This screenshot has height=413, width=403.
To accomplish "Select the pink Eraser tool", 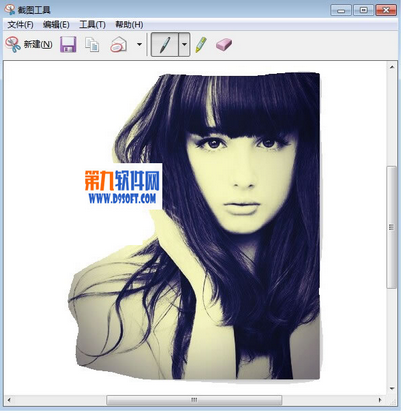I will click(x=224, y=44).
